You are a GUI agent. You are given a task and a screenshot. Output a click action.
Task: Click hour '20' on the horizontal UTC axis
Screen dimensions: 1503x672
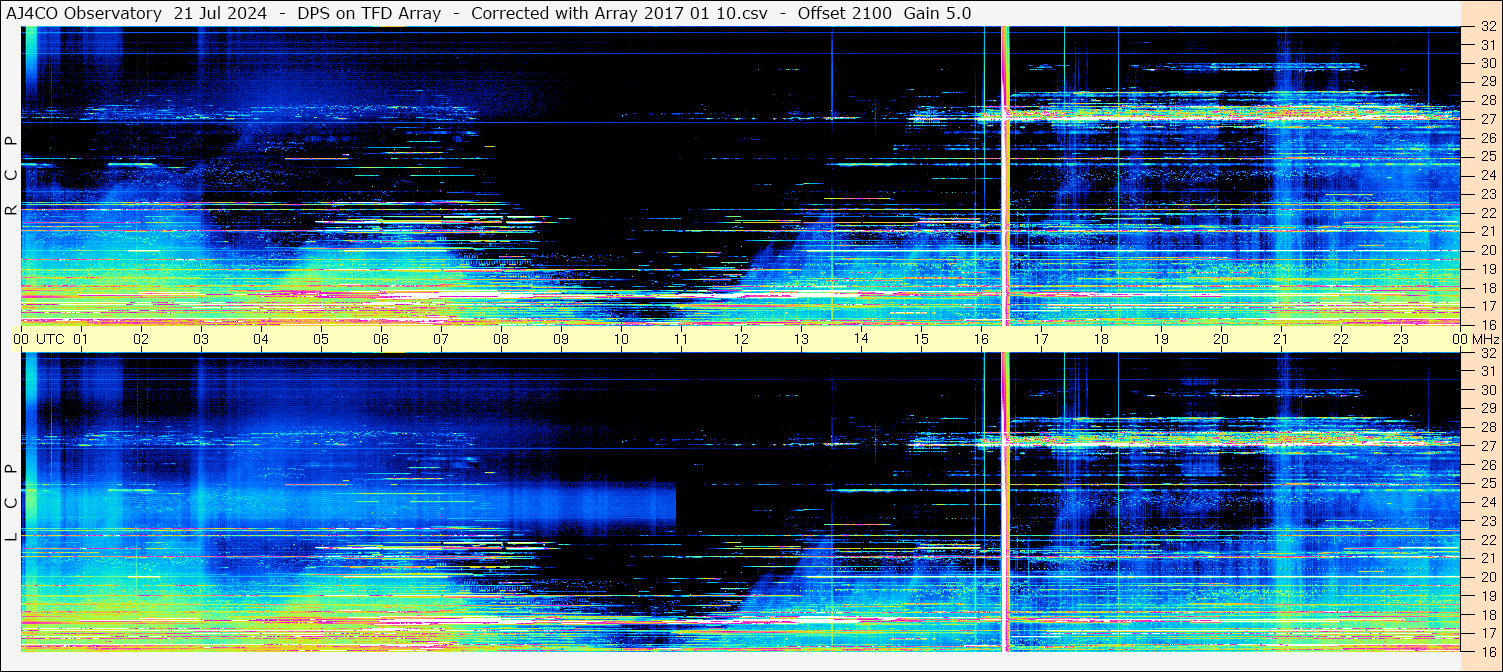tap(1221, 339)
